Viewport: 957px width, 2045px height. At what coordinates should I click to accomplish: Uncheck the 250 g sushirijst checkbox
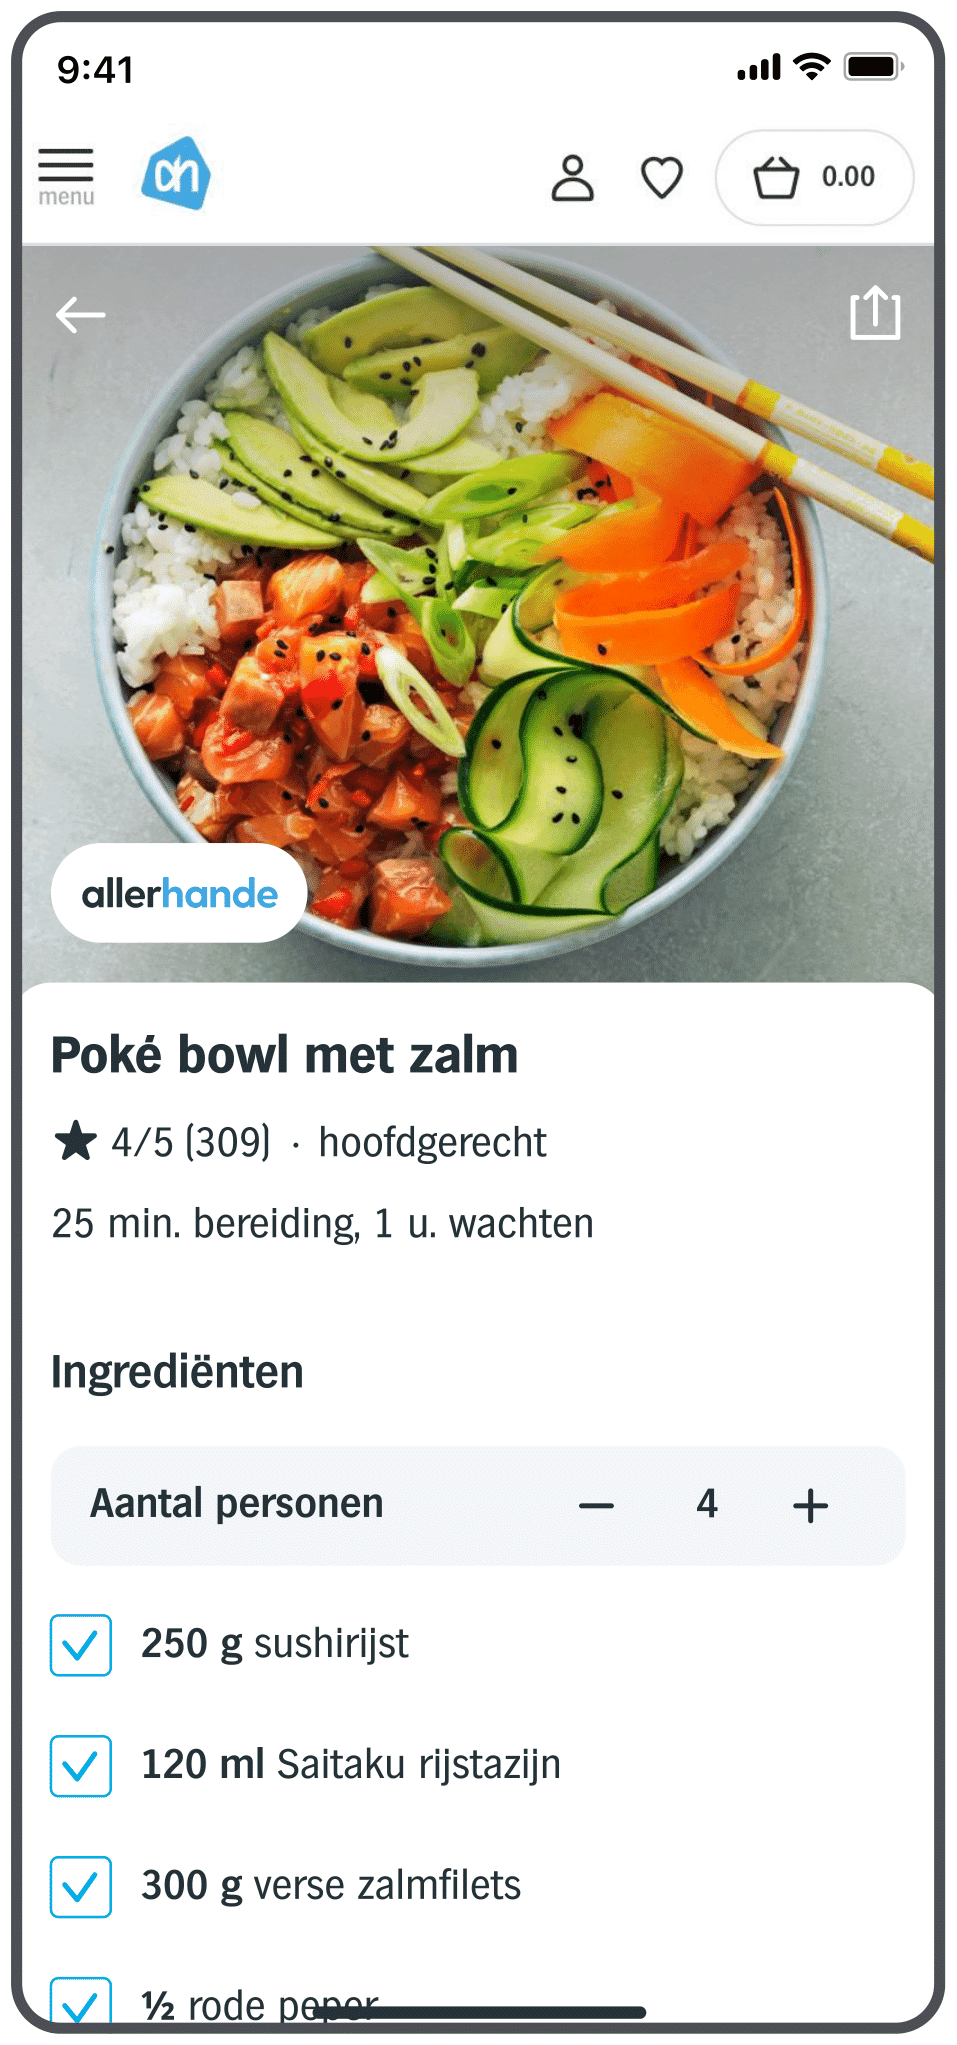[x=81, y=1645]
